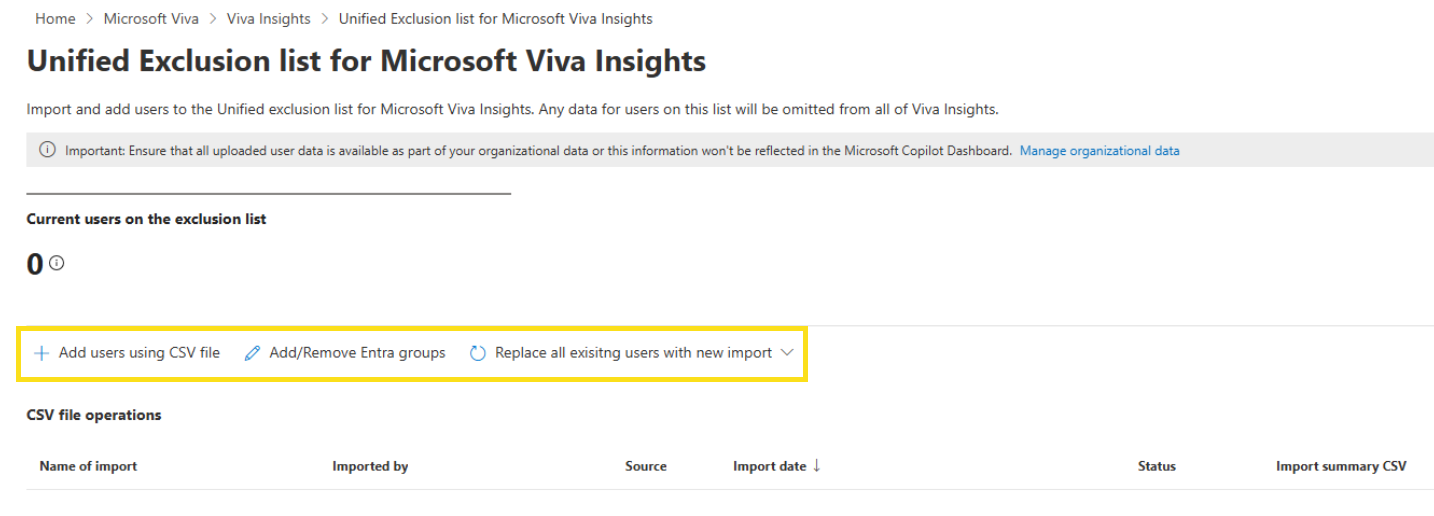Navigate to Microsoft Viva breadcrumb
The height and width of the screenshot is (516, 1434).
tap(151, 19)
